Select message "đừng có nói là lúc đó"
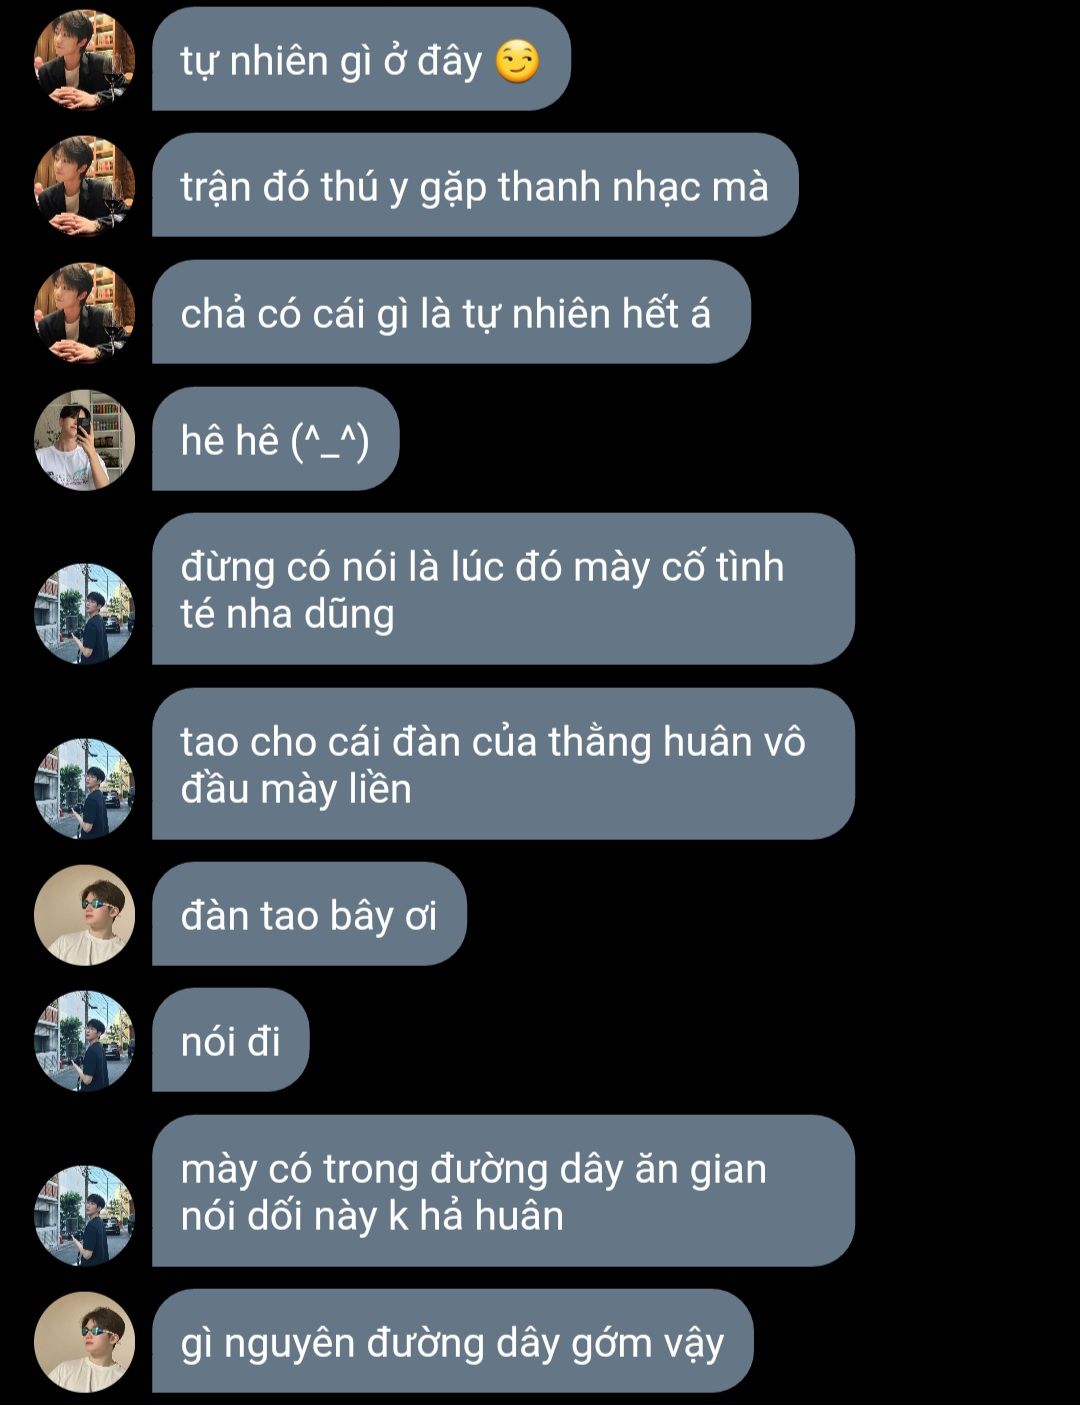The height and width of the screenshot is (1405, 1080). 503,589
